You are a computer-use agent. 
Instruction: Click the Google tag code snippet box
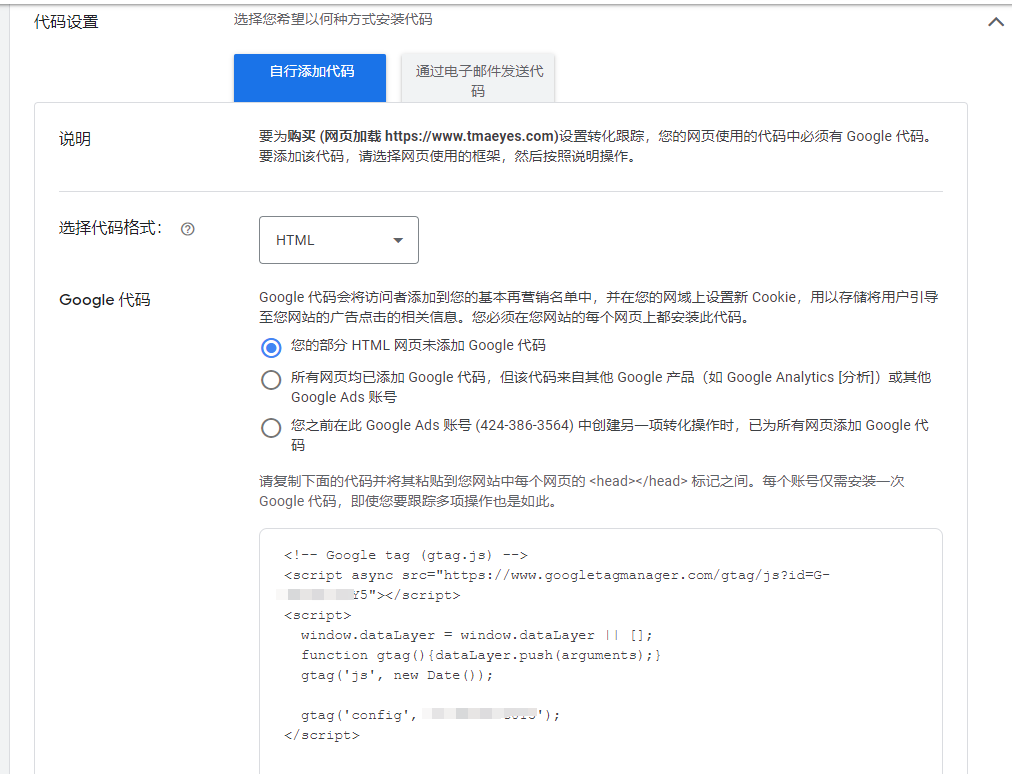click(601, 651)
